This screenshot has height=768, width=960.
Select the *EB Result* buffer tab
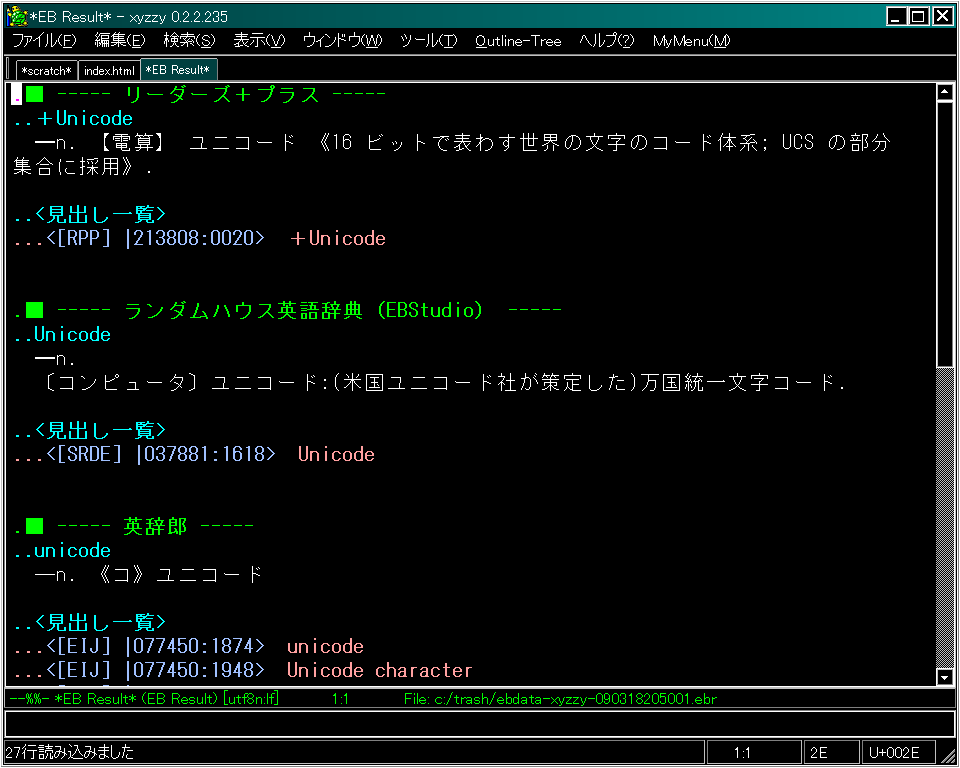[x=178, y=70]
